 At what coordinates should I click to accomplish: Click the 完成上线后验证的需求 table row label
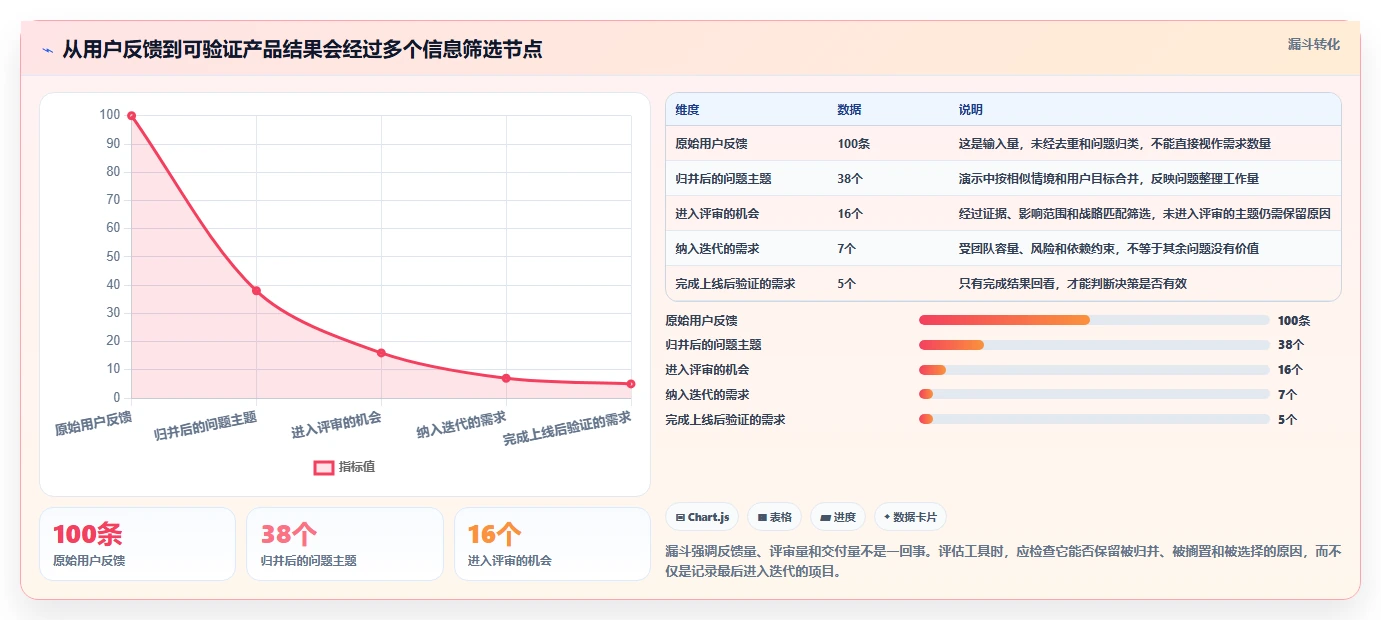[735, 283]
